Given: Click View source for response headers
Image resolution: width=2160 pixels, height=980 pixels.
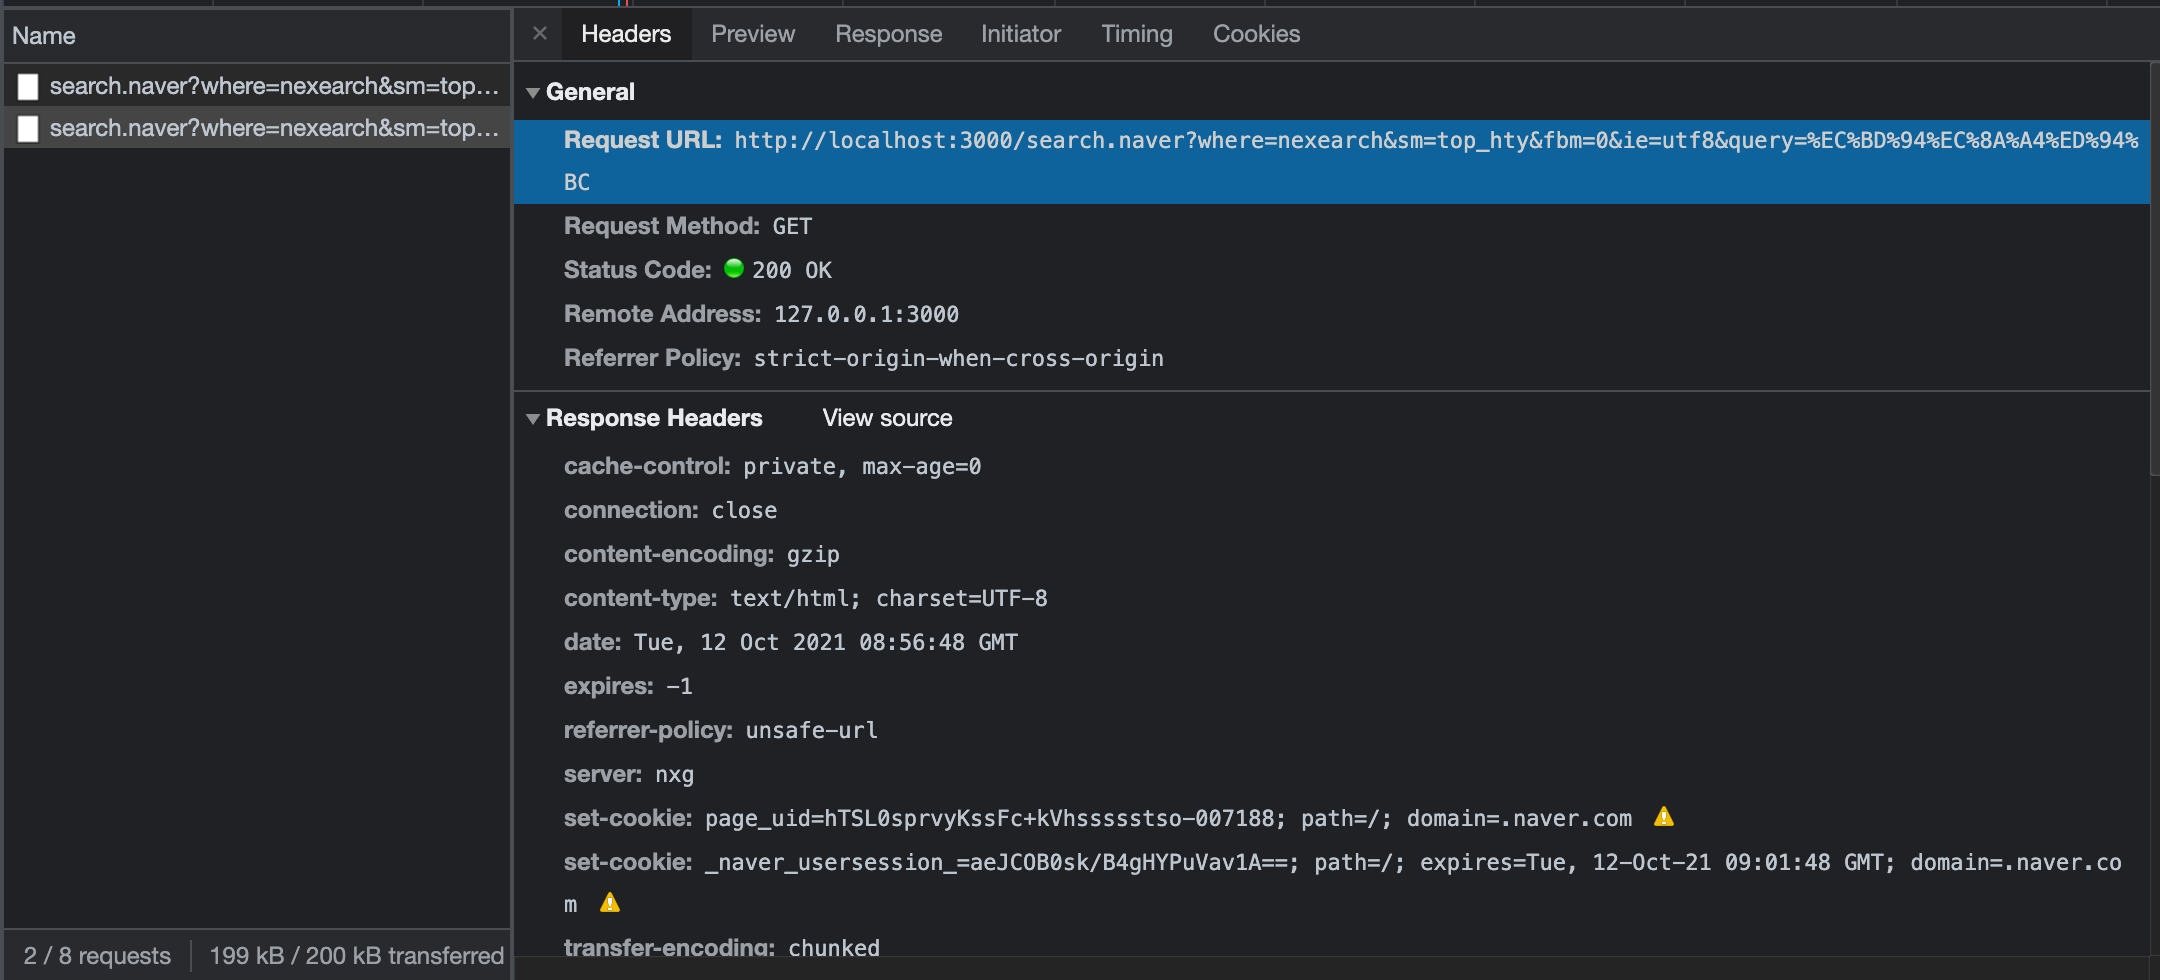Looking at the screenshot, I should click(887, 418).
